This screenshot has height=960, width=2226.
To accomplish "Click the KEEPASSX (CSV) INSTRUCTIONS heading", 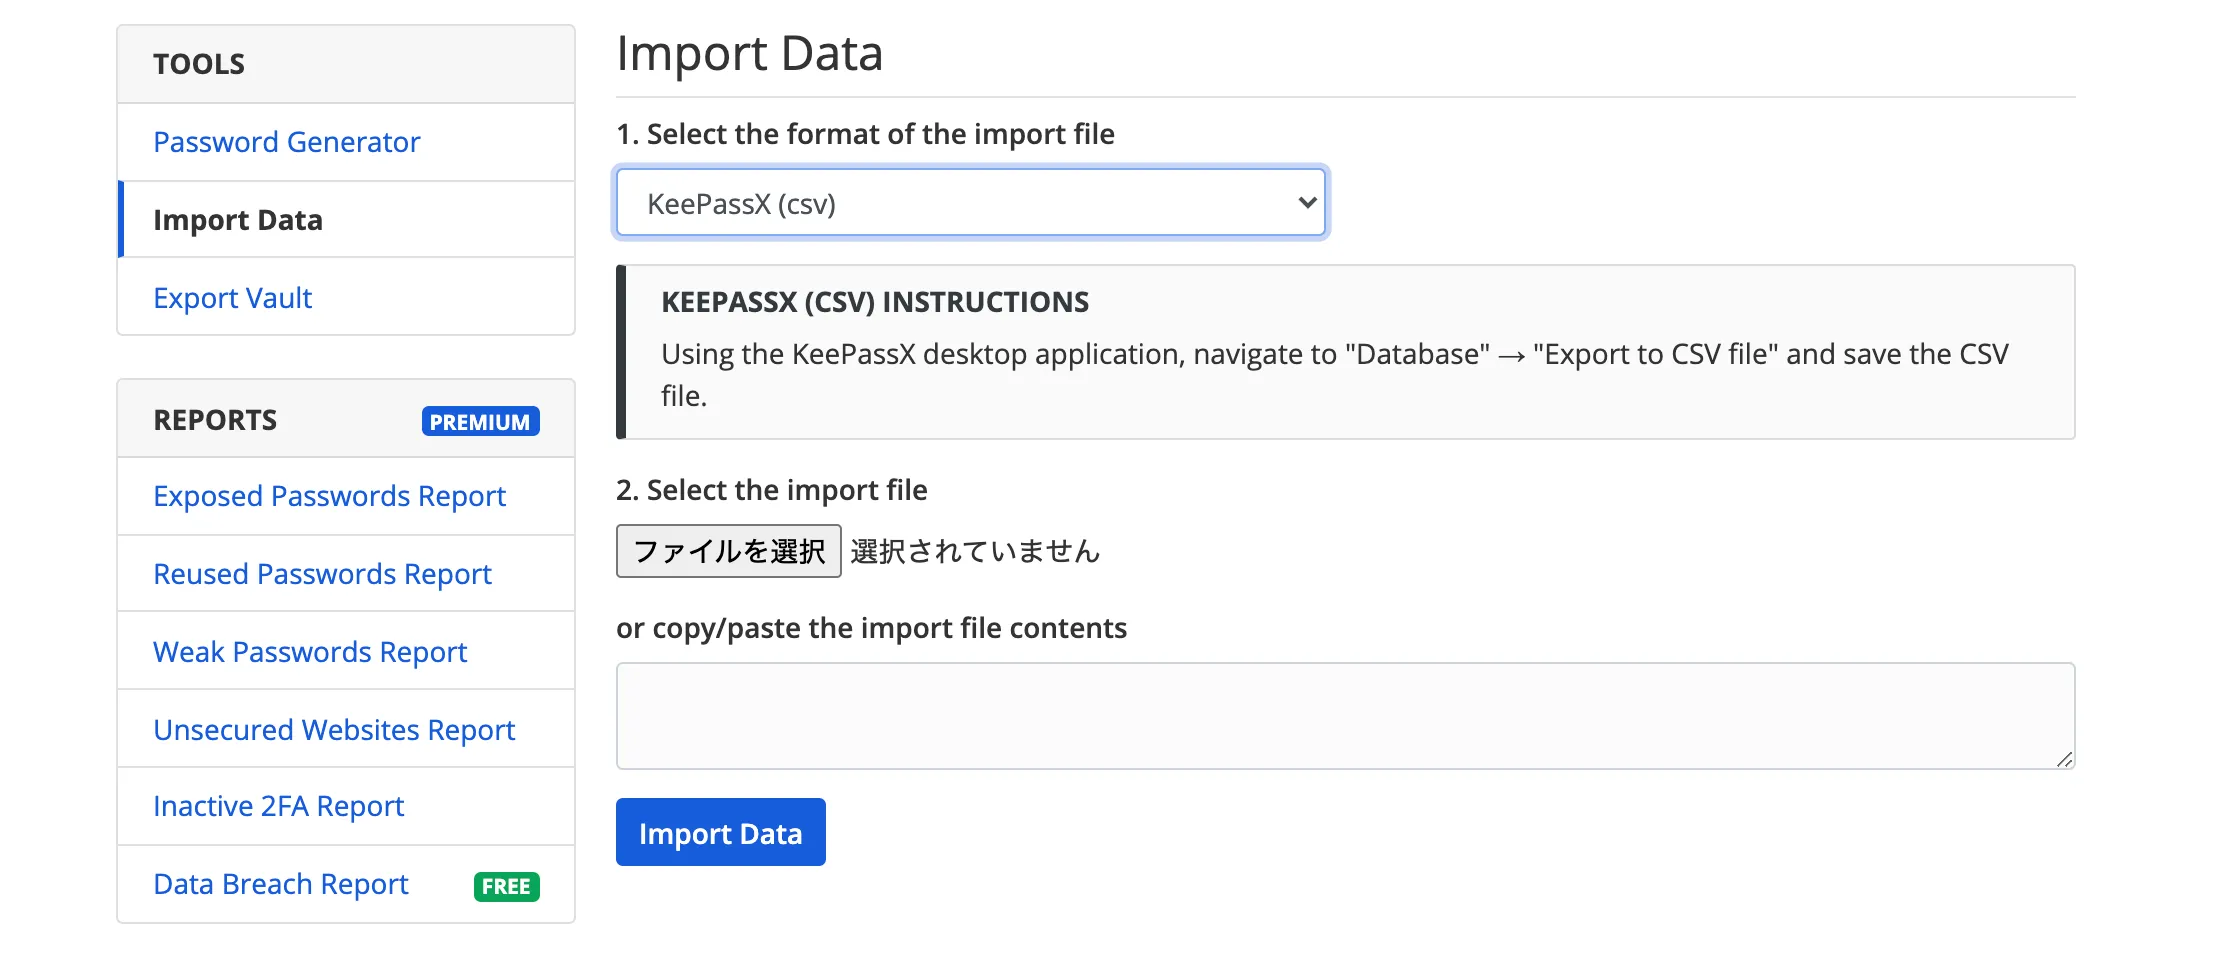I will pos(875,302).
